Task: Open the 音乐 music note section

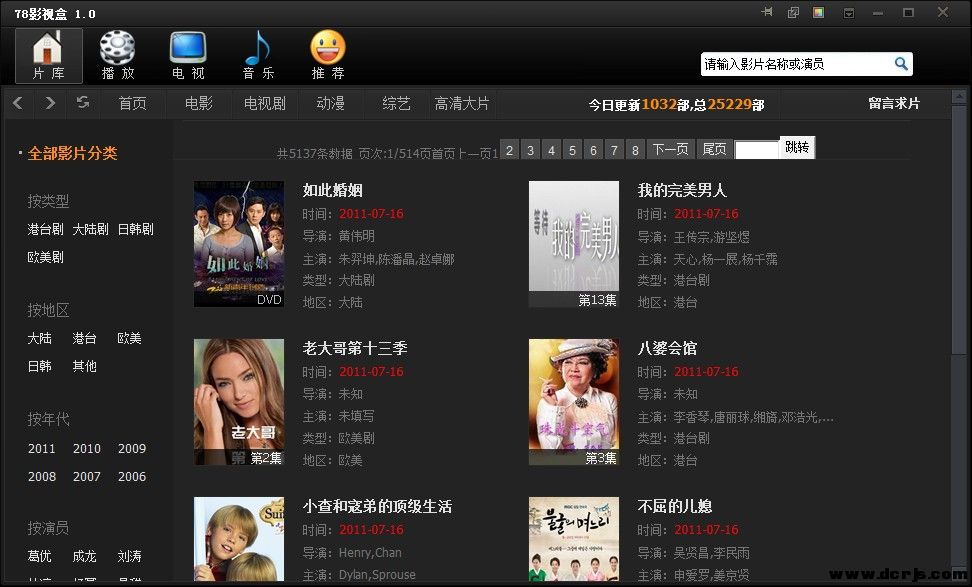Action: click(x=258, y=56)
